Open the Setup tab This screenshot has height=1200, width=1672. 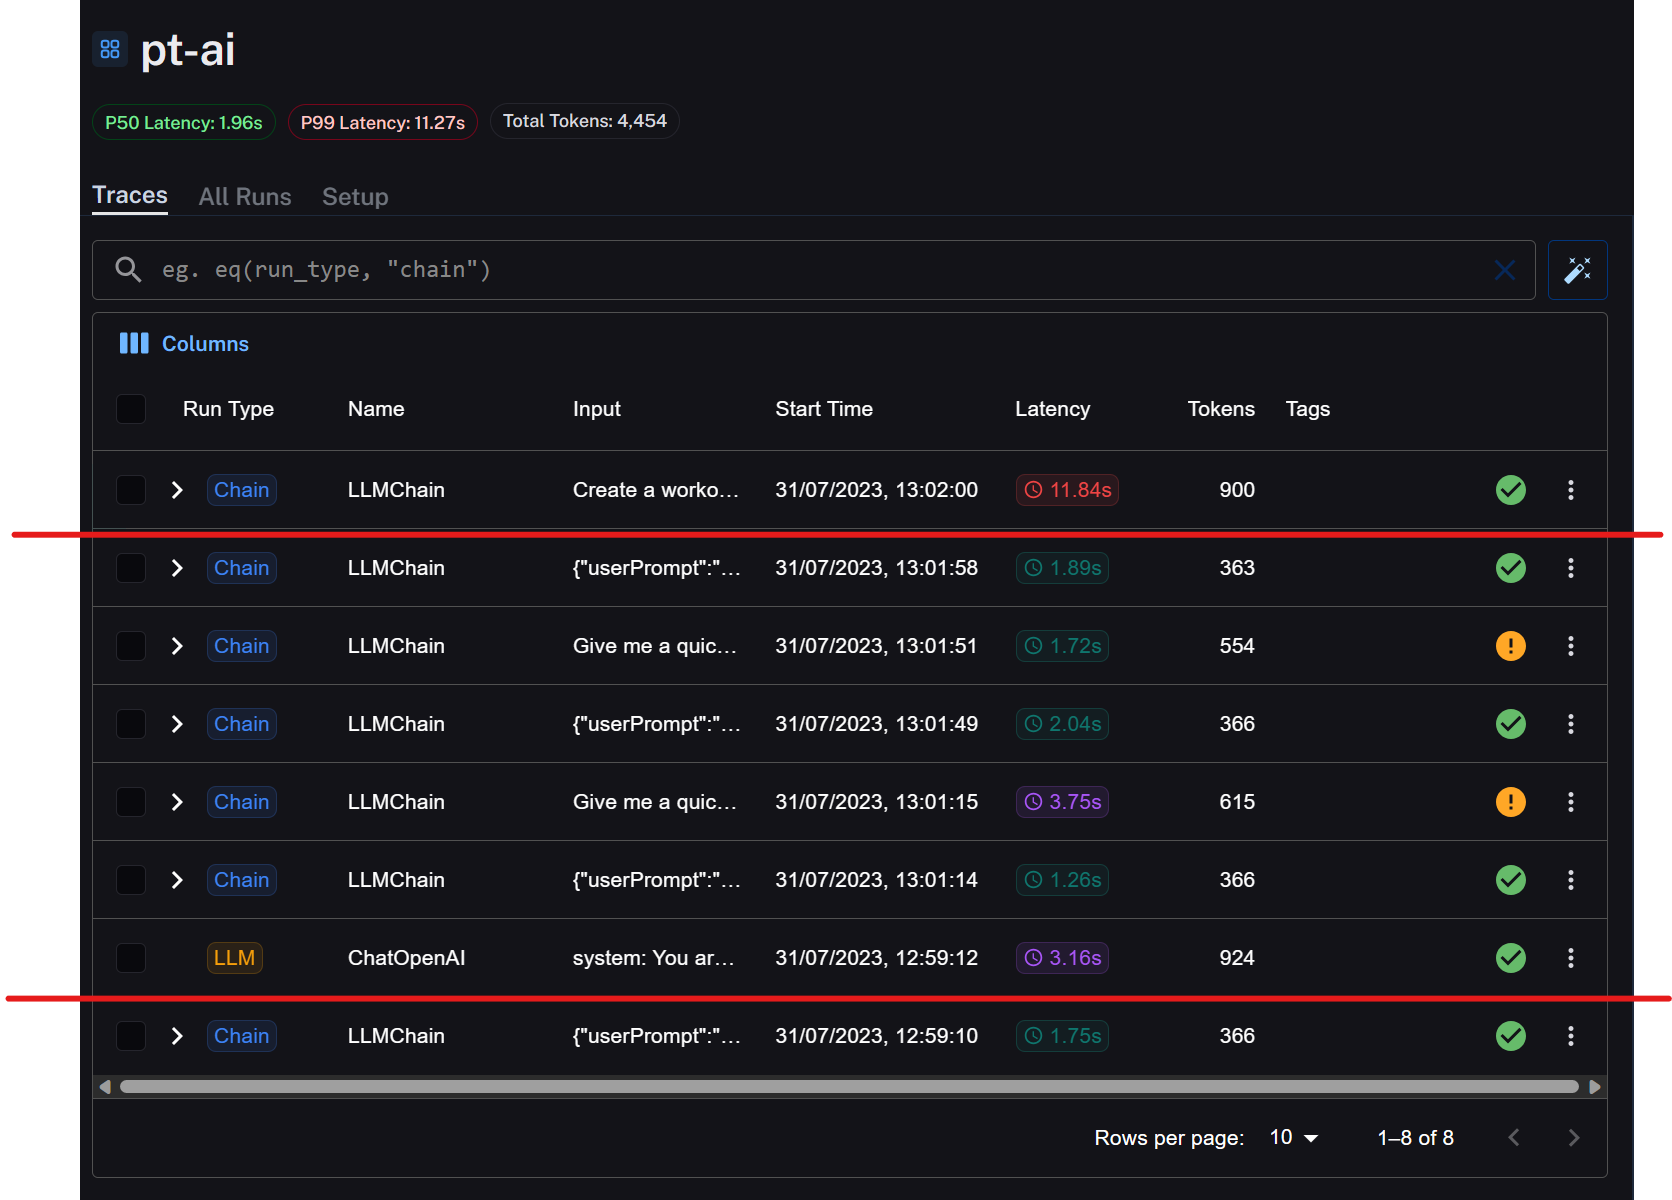click(x=355, y=197)
